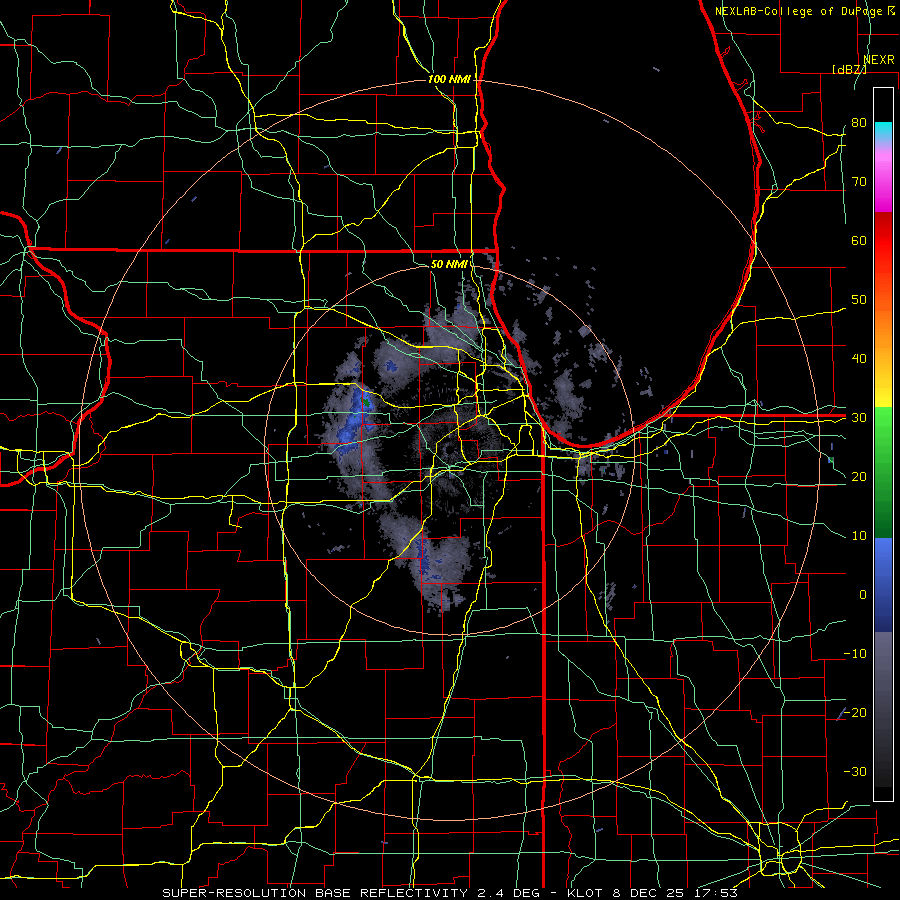Click the 20 dBZ scale value
The width and height of the screenshot is (900, 900).
[859, 476]
